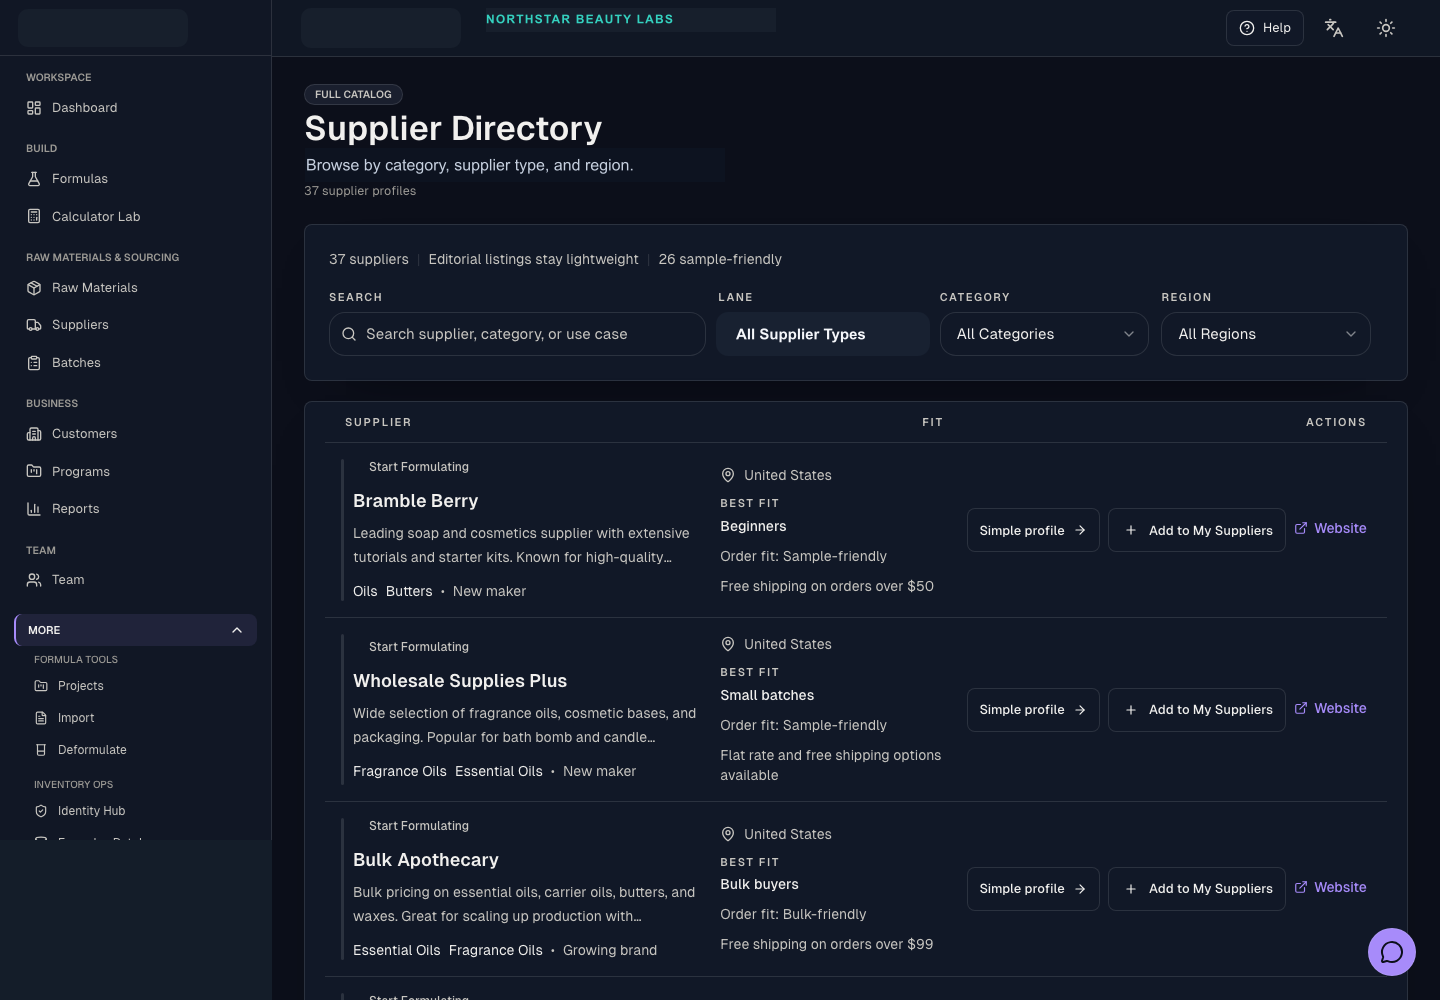Click the Dashboard sidebar icon

(x=34, y=108)
